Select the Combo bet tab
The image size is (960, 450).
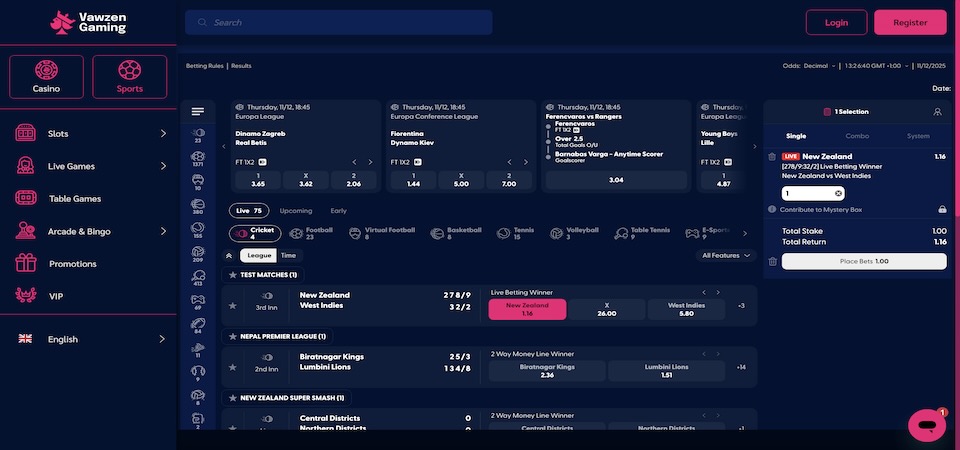pos(857,136)
